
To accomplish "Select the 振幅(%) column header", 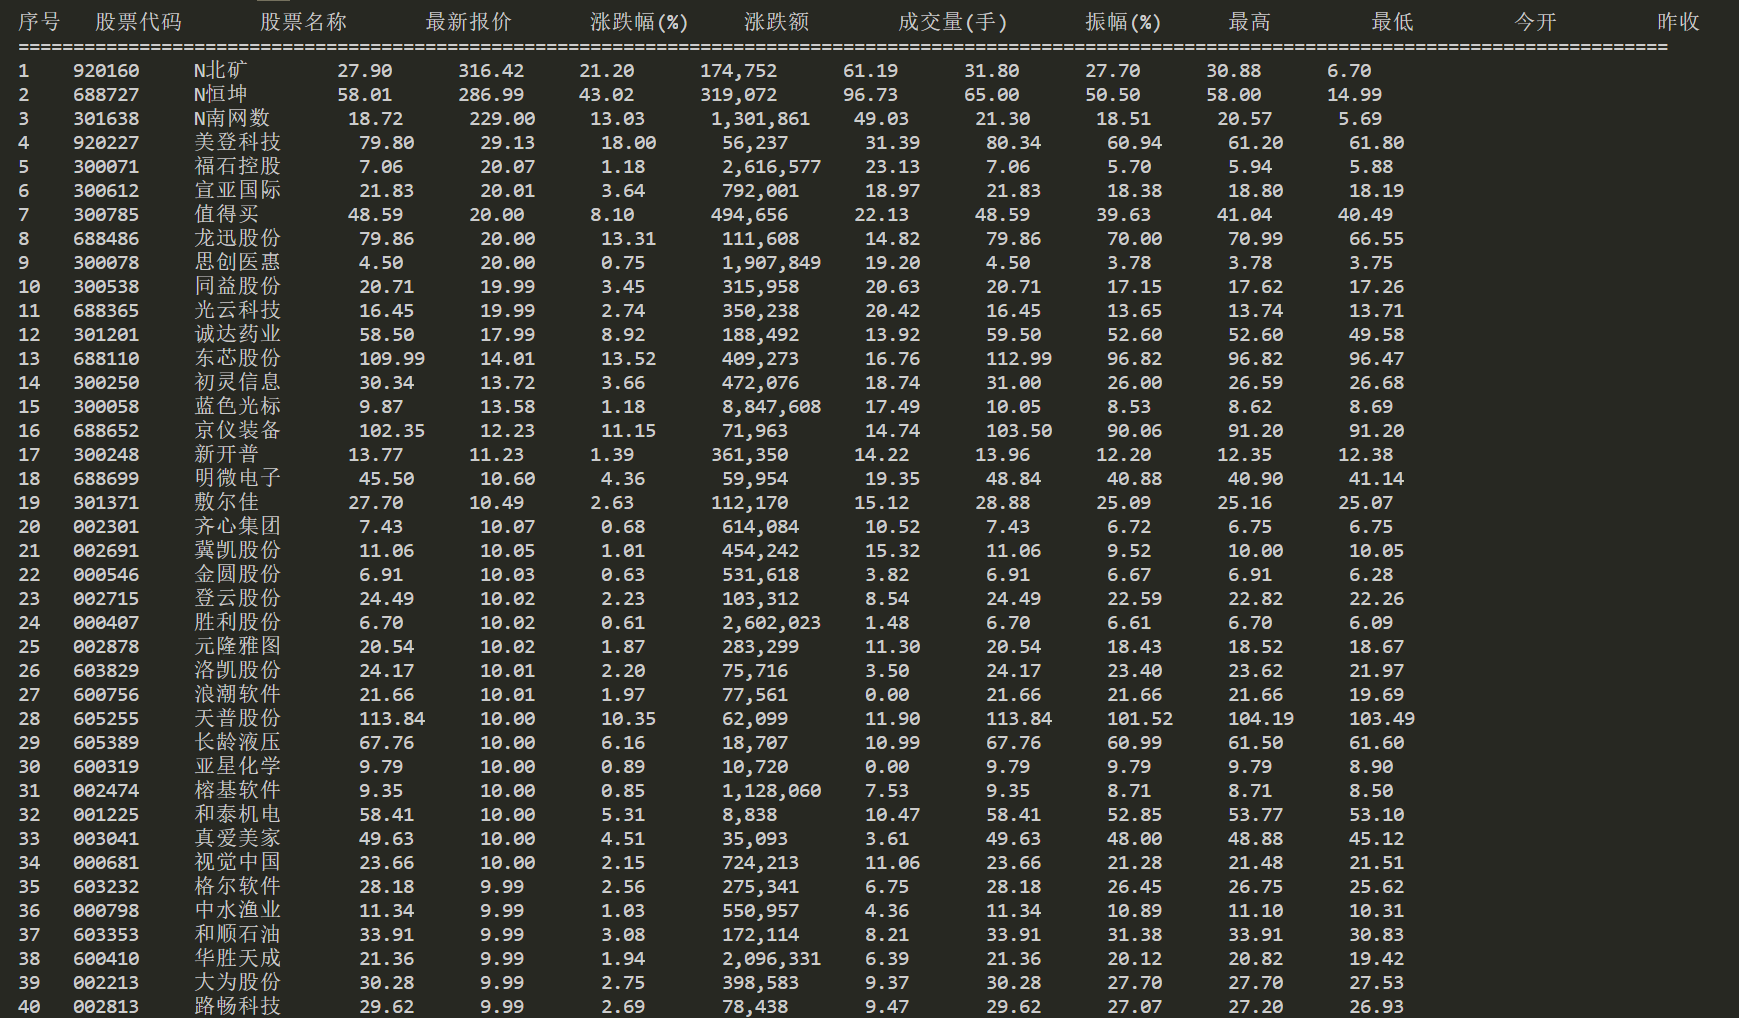I will 1123,21.
